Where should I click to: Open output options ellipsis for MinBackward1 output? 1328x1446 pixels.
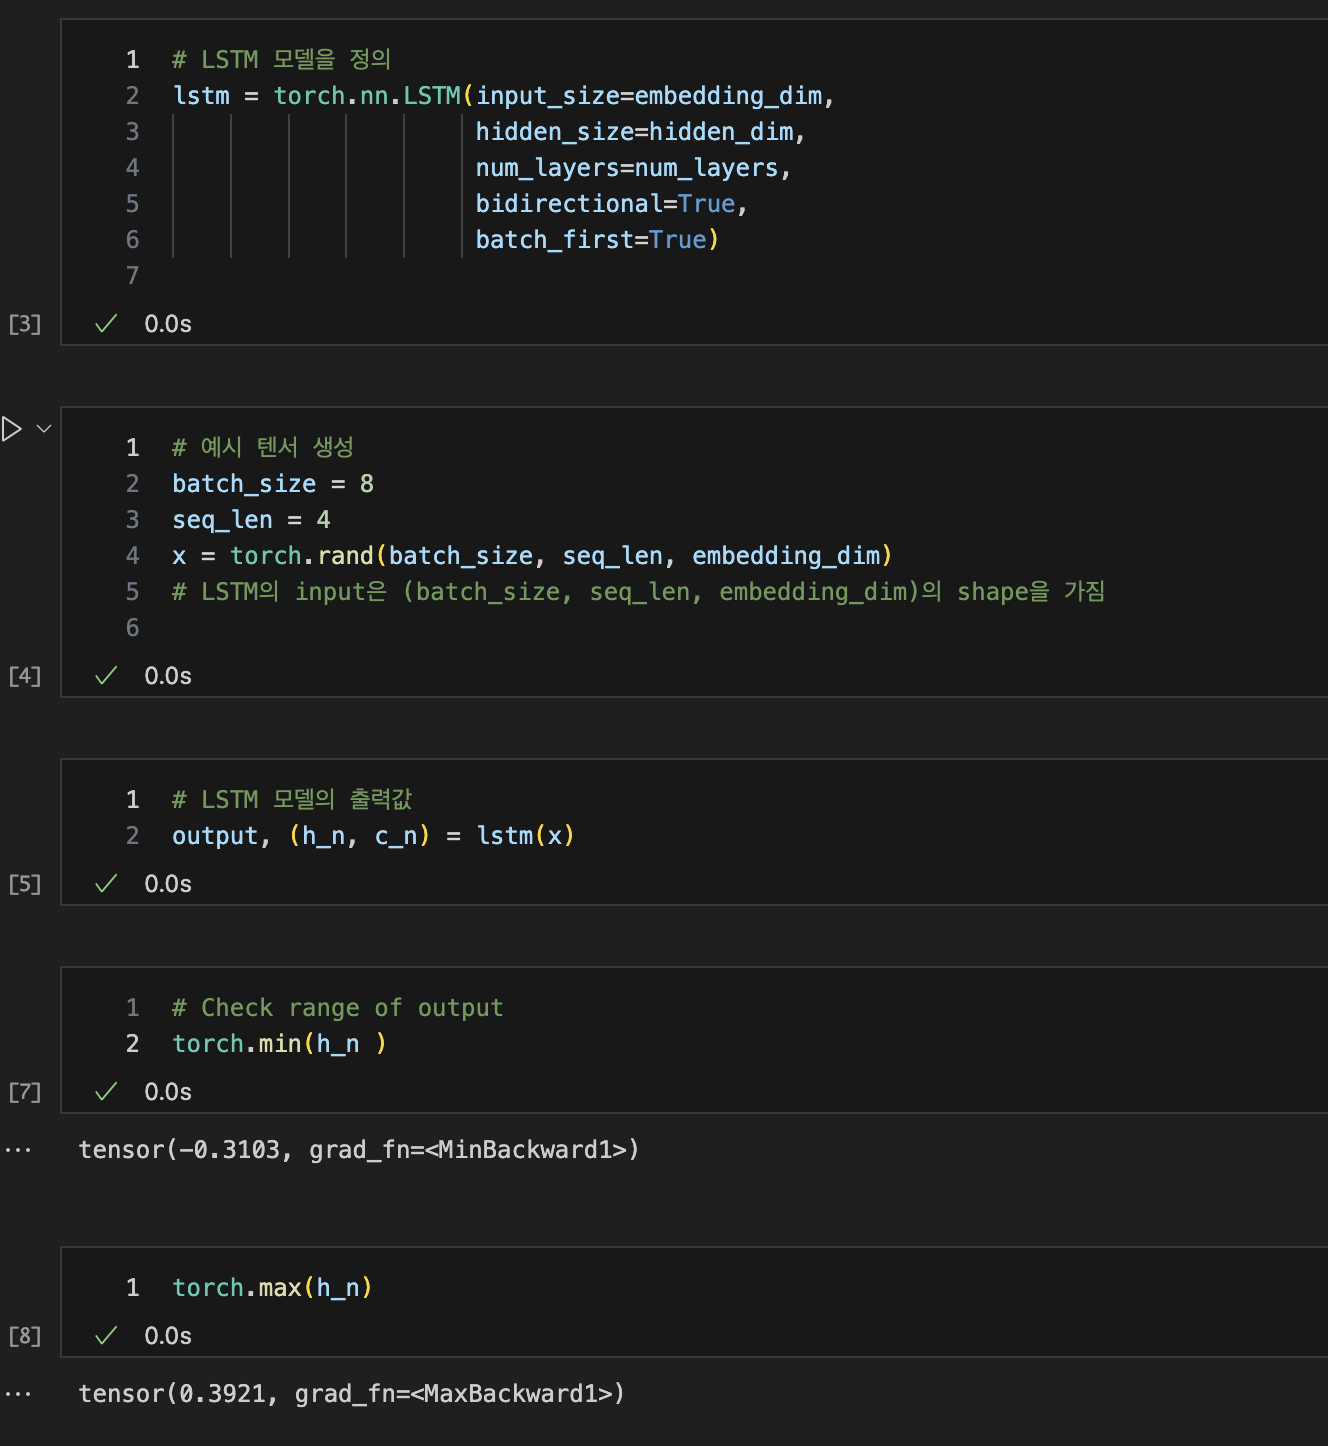[18, 1151]
